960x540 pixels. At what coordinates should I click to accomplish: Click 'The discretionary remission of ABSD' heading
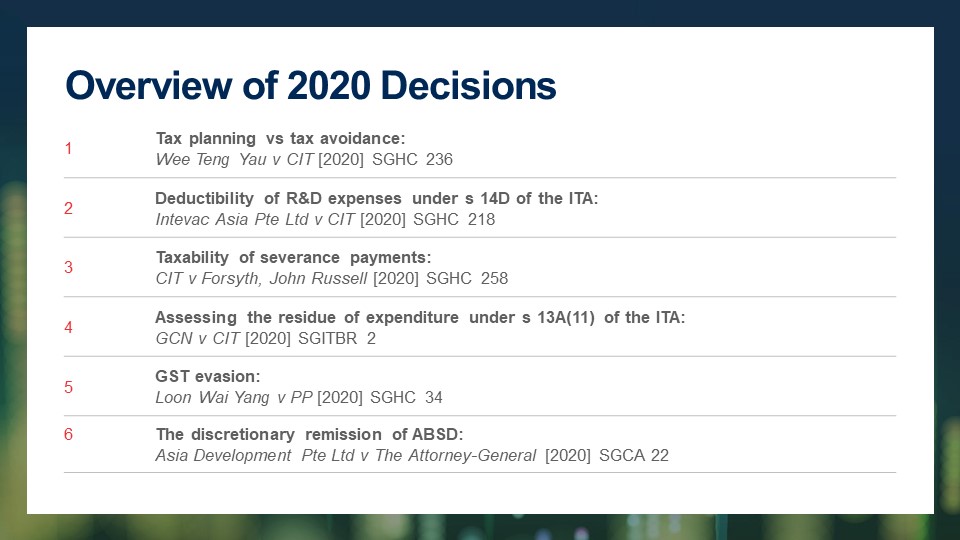click(x=309, y=434)
